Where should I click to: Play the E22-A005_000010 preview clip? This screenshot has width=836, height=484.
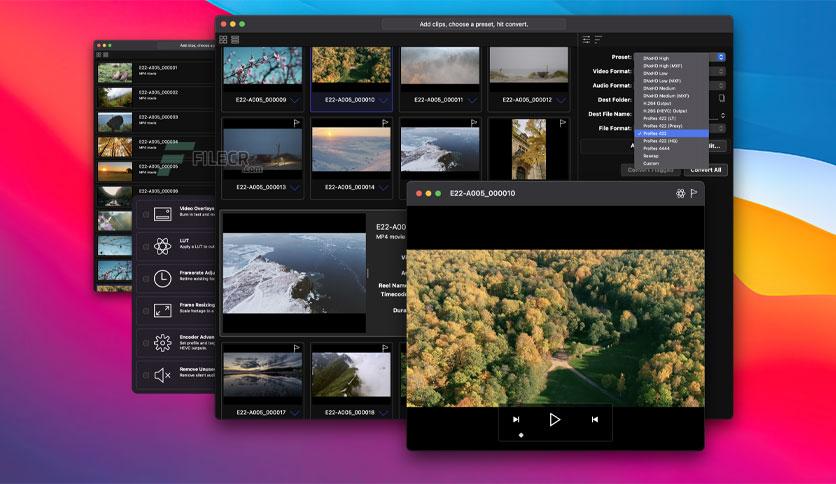[554, 420]
